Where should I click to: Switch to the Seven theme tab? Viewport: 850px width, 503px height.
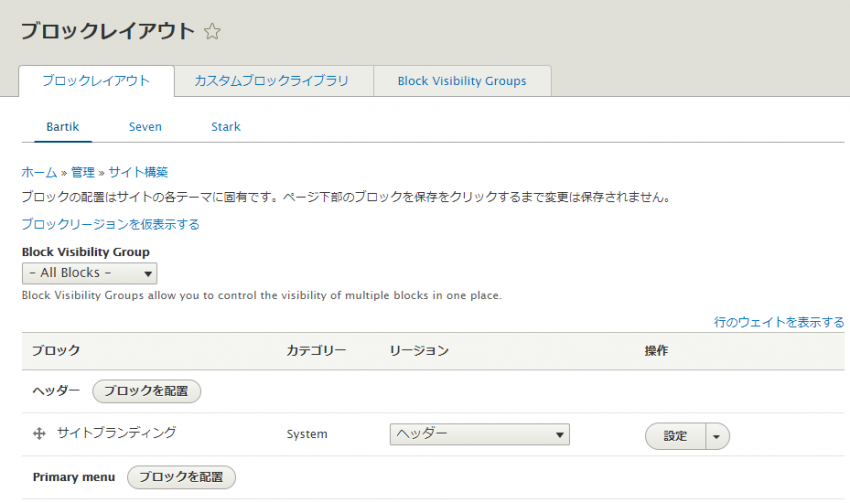[x=145, y=127]
